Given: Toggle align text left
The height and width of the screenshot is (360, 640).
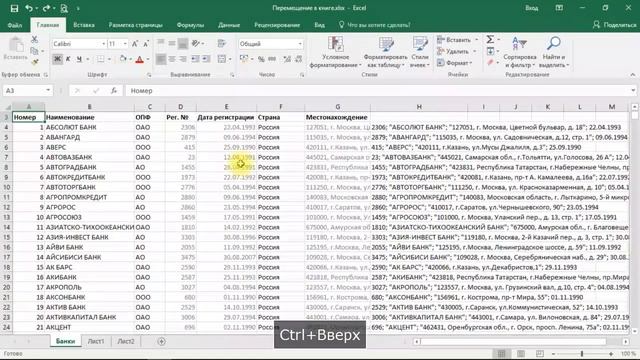Looking at the screenshot, I should pyautogui.click(x=161, y=60).
